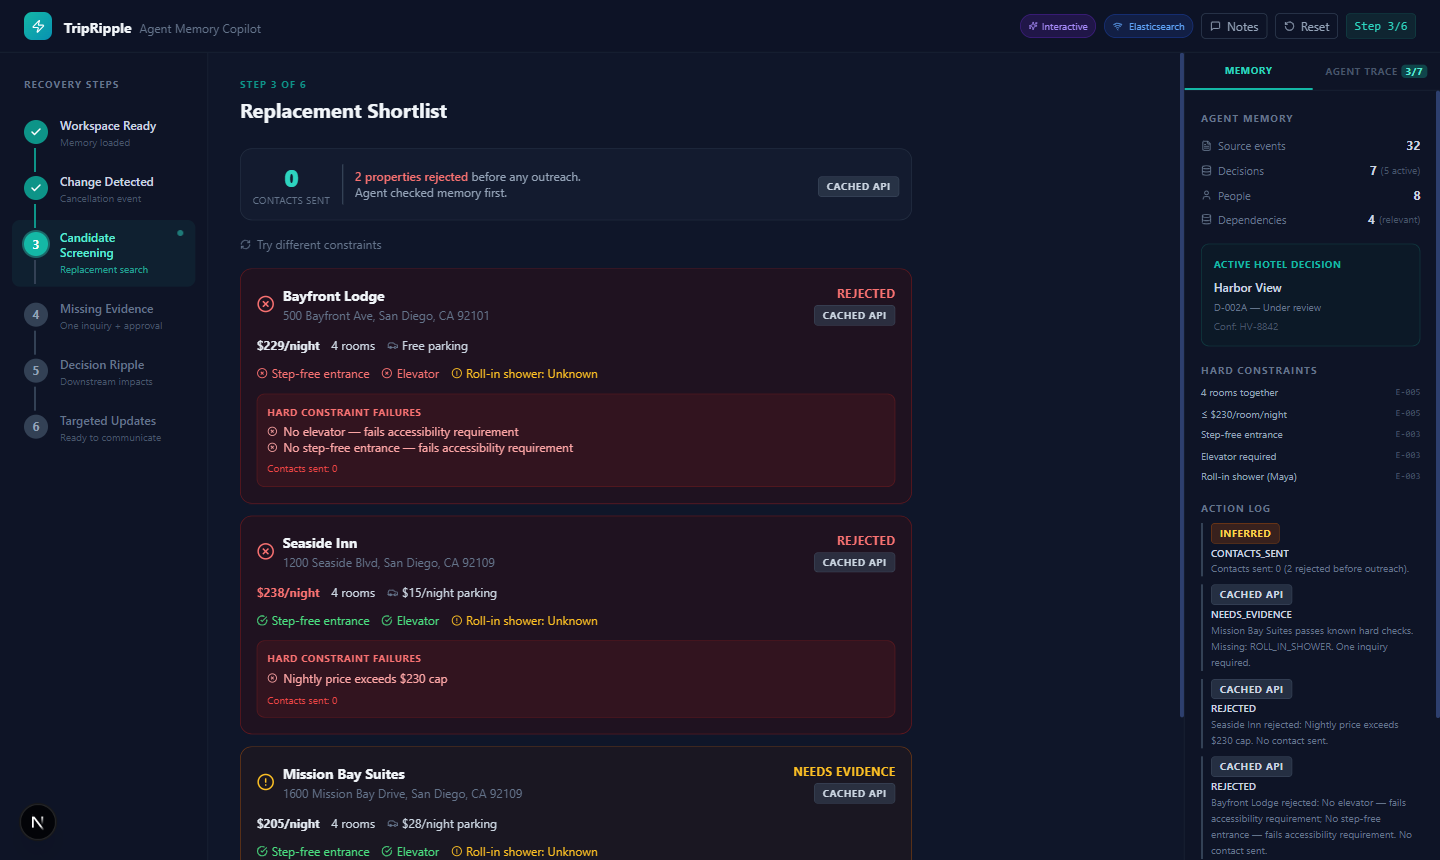Open the Agent Trace tab
Image resolution: width=1440 pixels, height=860 pixels.
pyautogui.click(x=1376, y=71)
